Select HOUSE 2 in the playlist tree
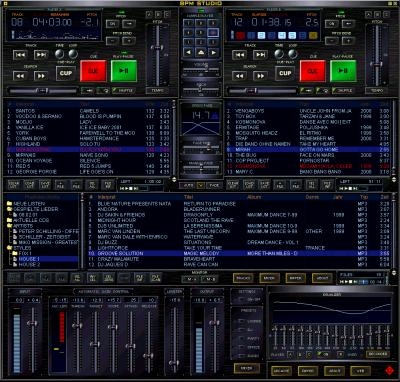Image resolution: width=400 pixels, height=382 pixels. tap(29, 265)
